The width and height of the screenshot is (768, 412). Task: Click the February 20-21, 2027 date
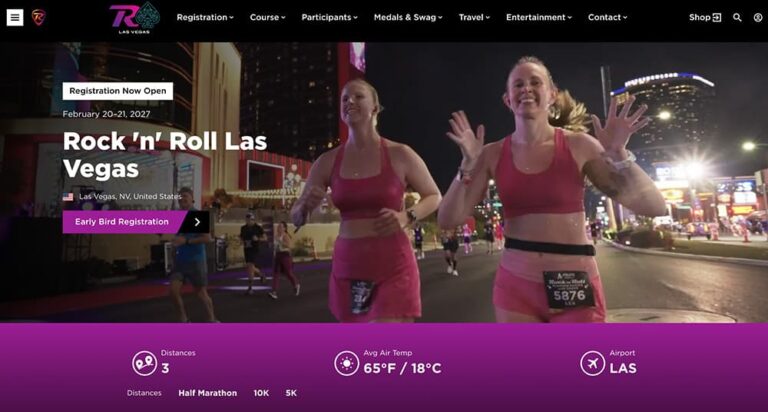[x=106, y=114]
